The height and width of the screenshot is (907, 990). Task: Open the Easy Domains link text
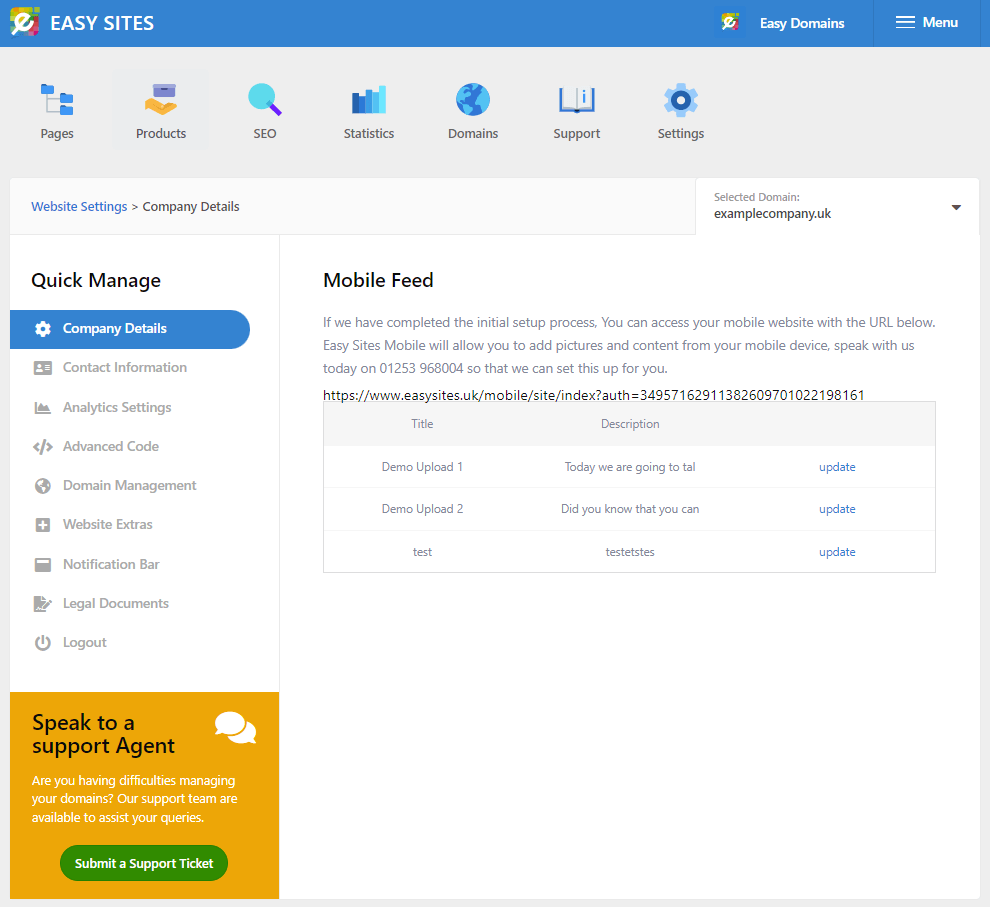pos(802,23)
